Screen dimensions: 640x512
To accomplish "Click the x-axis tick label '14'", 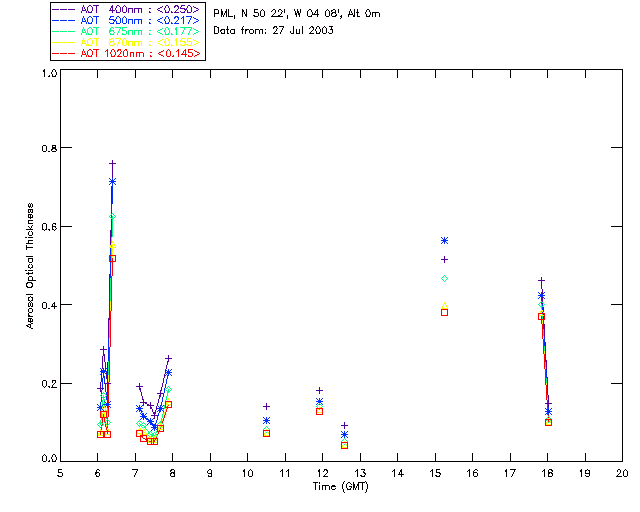I will [398, 473].
